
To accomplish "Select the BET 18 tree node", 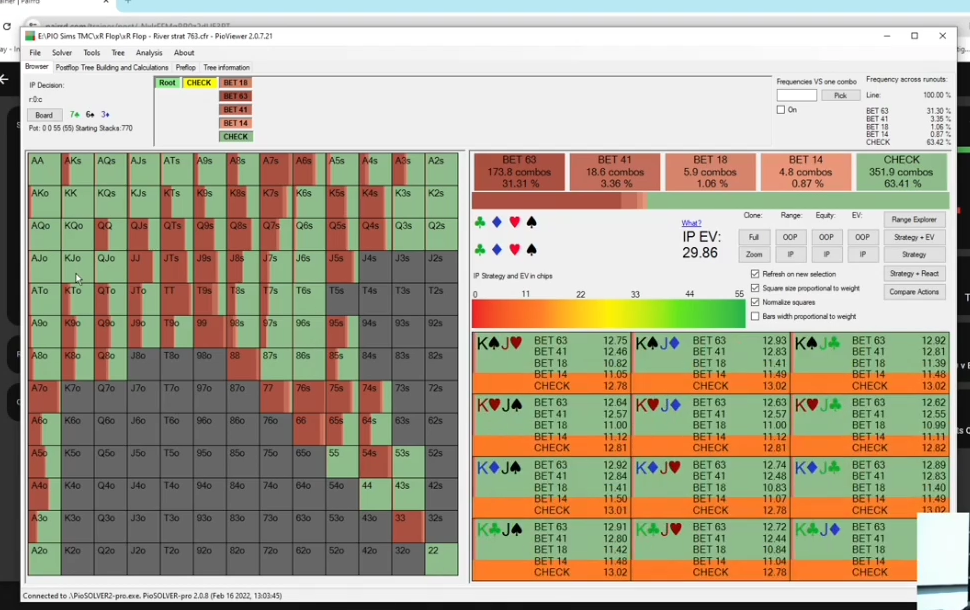I will (236, 83).
